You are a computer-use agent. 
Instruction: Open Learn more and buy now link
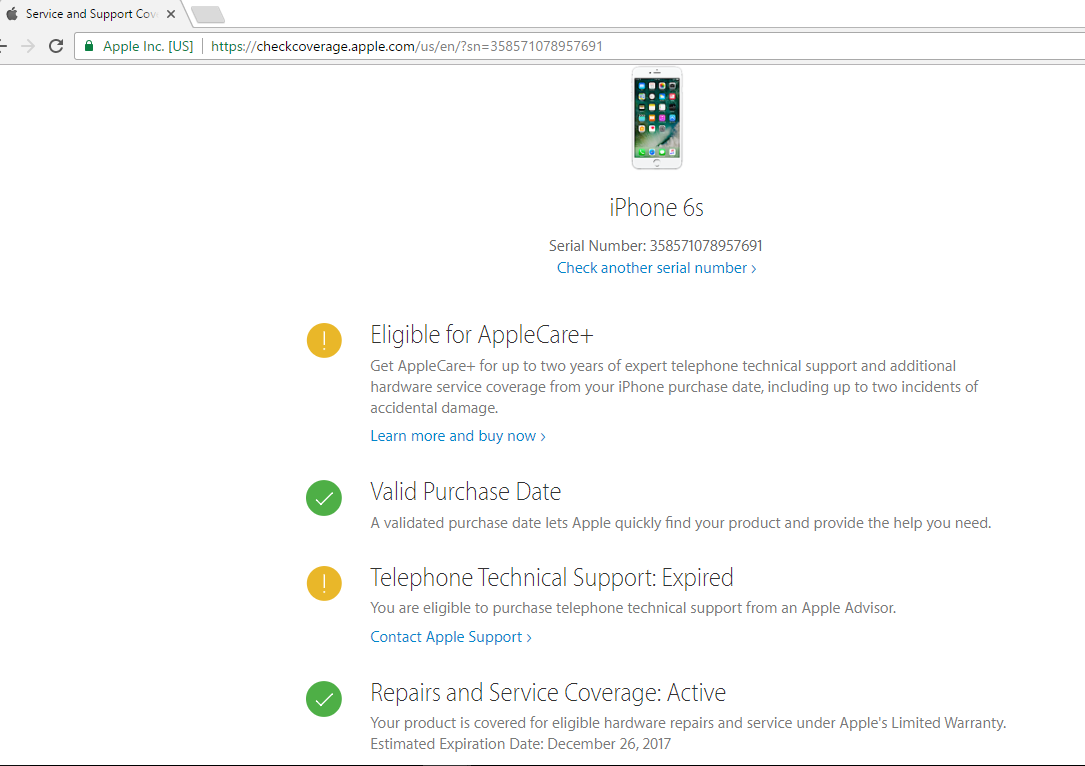coord(457,436)
